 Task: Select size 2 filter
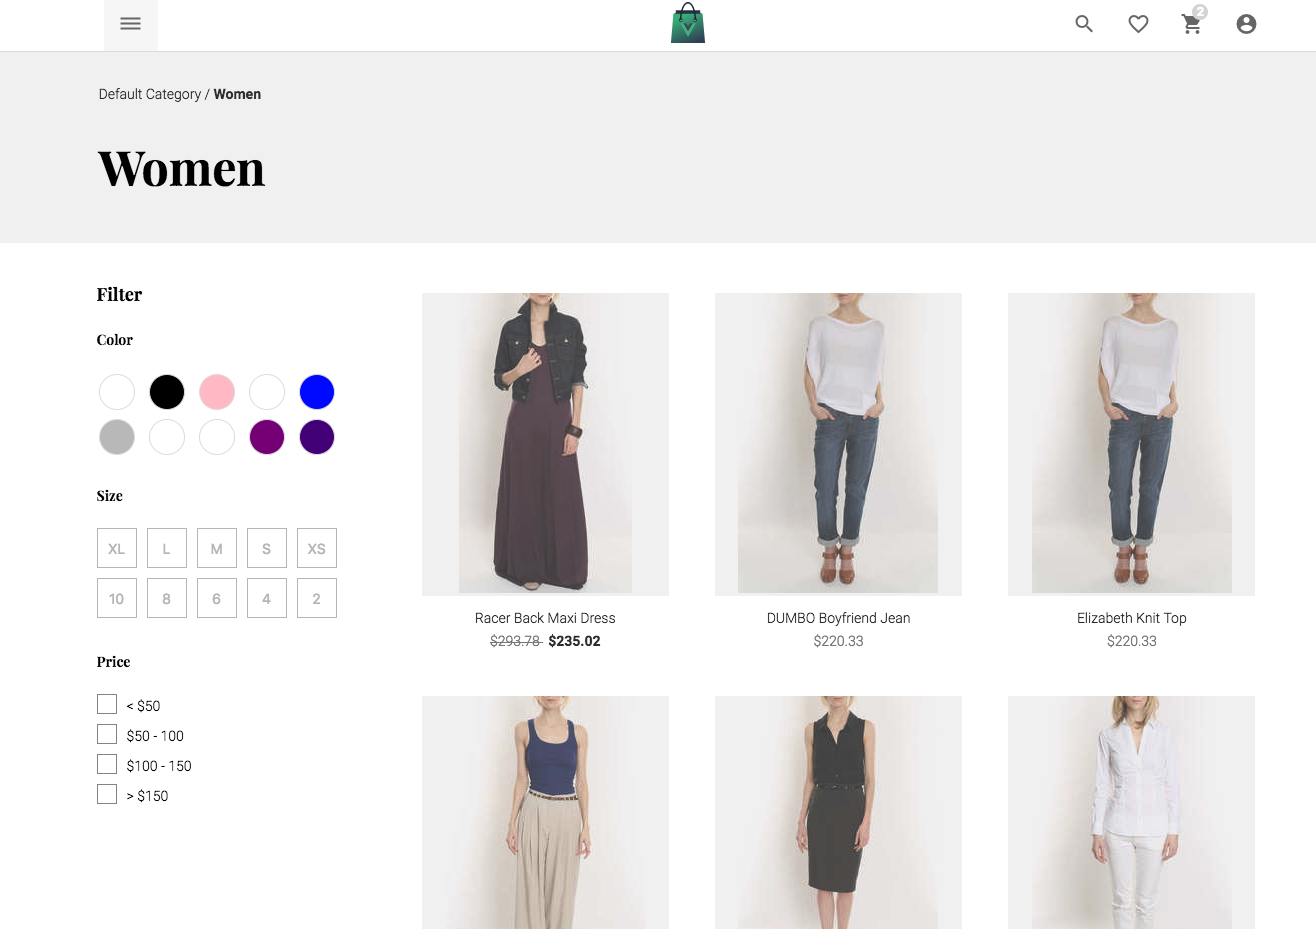pyautogui.click(x=317, y=598)
